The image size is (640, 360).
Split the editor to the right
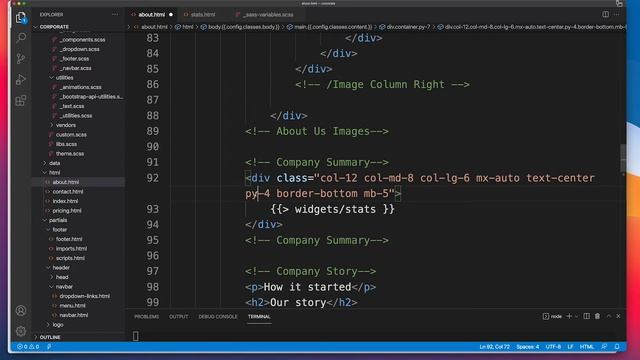click(605, 14)
